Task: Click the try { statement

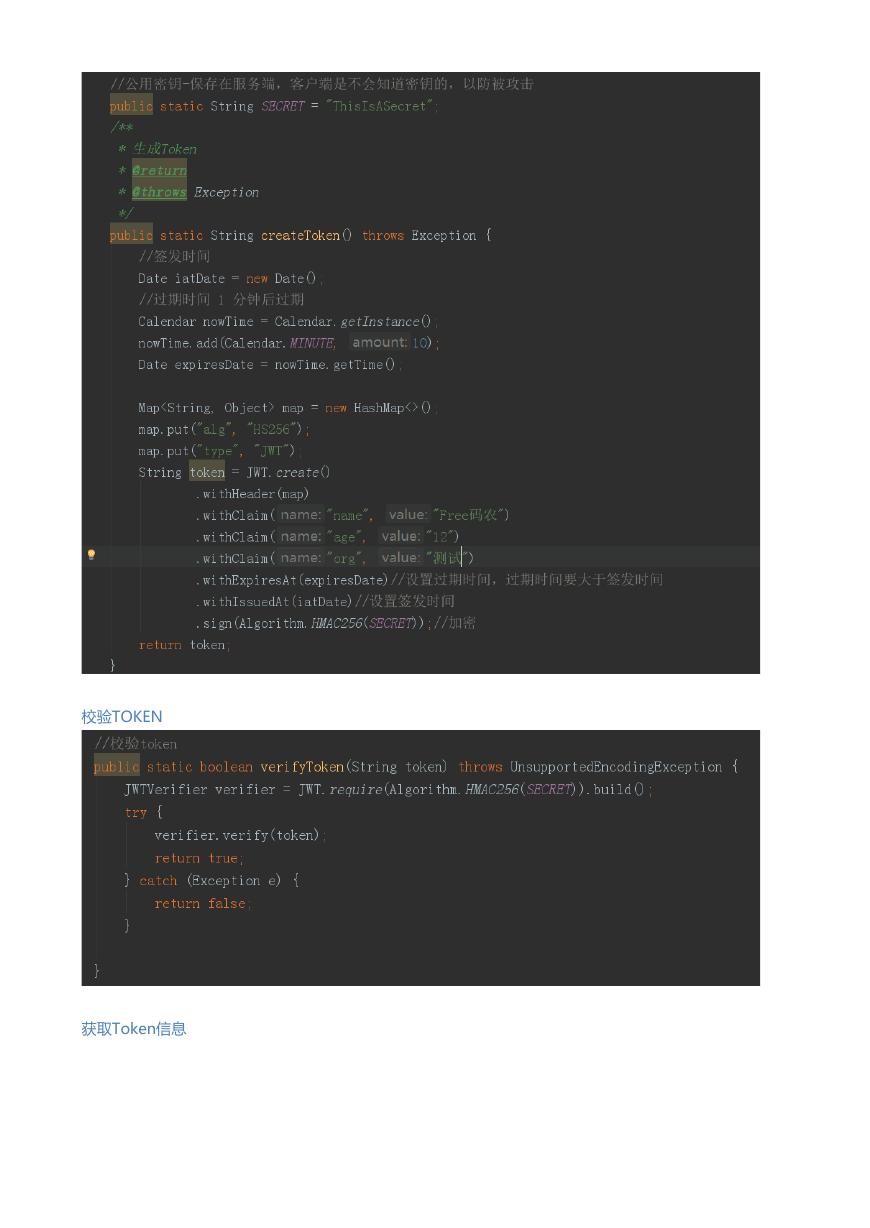Action: [143, 812]
